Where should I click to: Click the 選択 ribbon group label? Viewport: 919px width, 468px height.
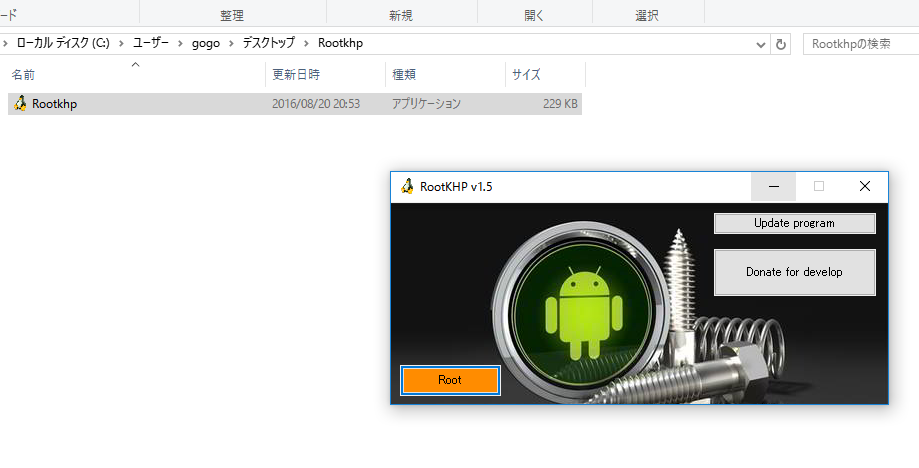[647, 15]
